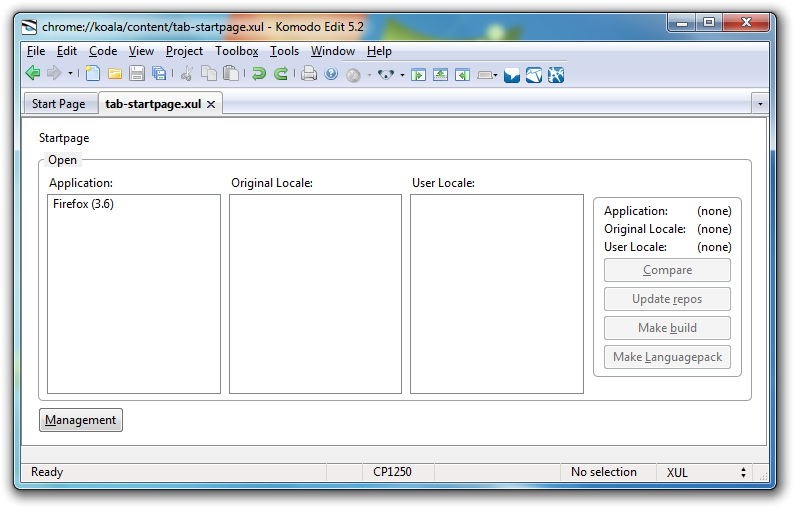Click the Save floppy disk icon

tap(137, 74)
